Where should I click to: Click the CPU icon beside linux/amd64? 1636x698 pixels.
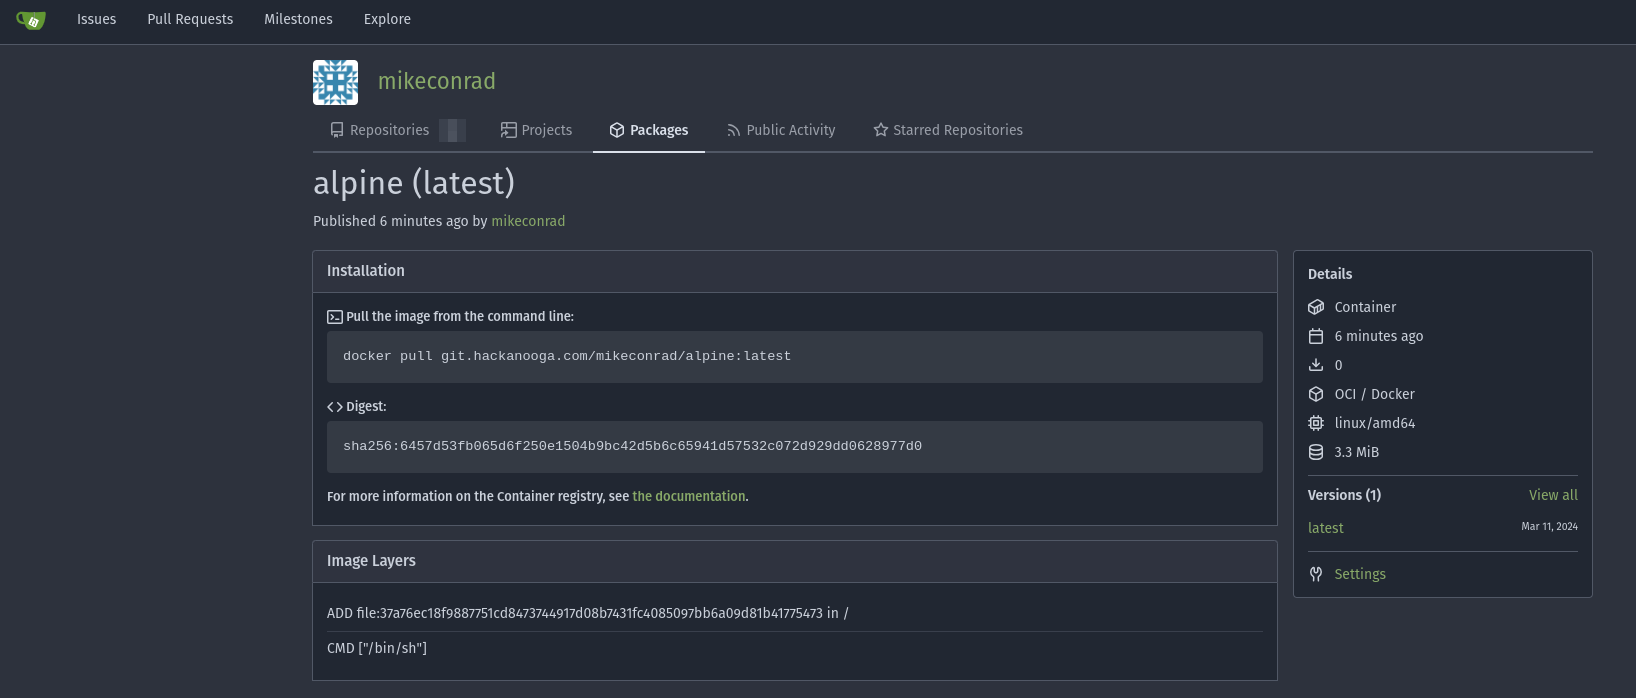tap(1316, 423)
